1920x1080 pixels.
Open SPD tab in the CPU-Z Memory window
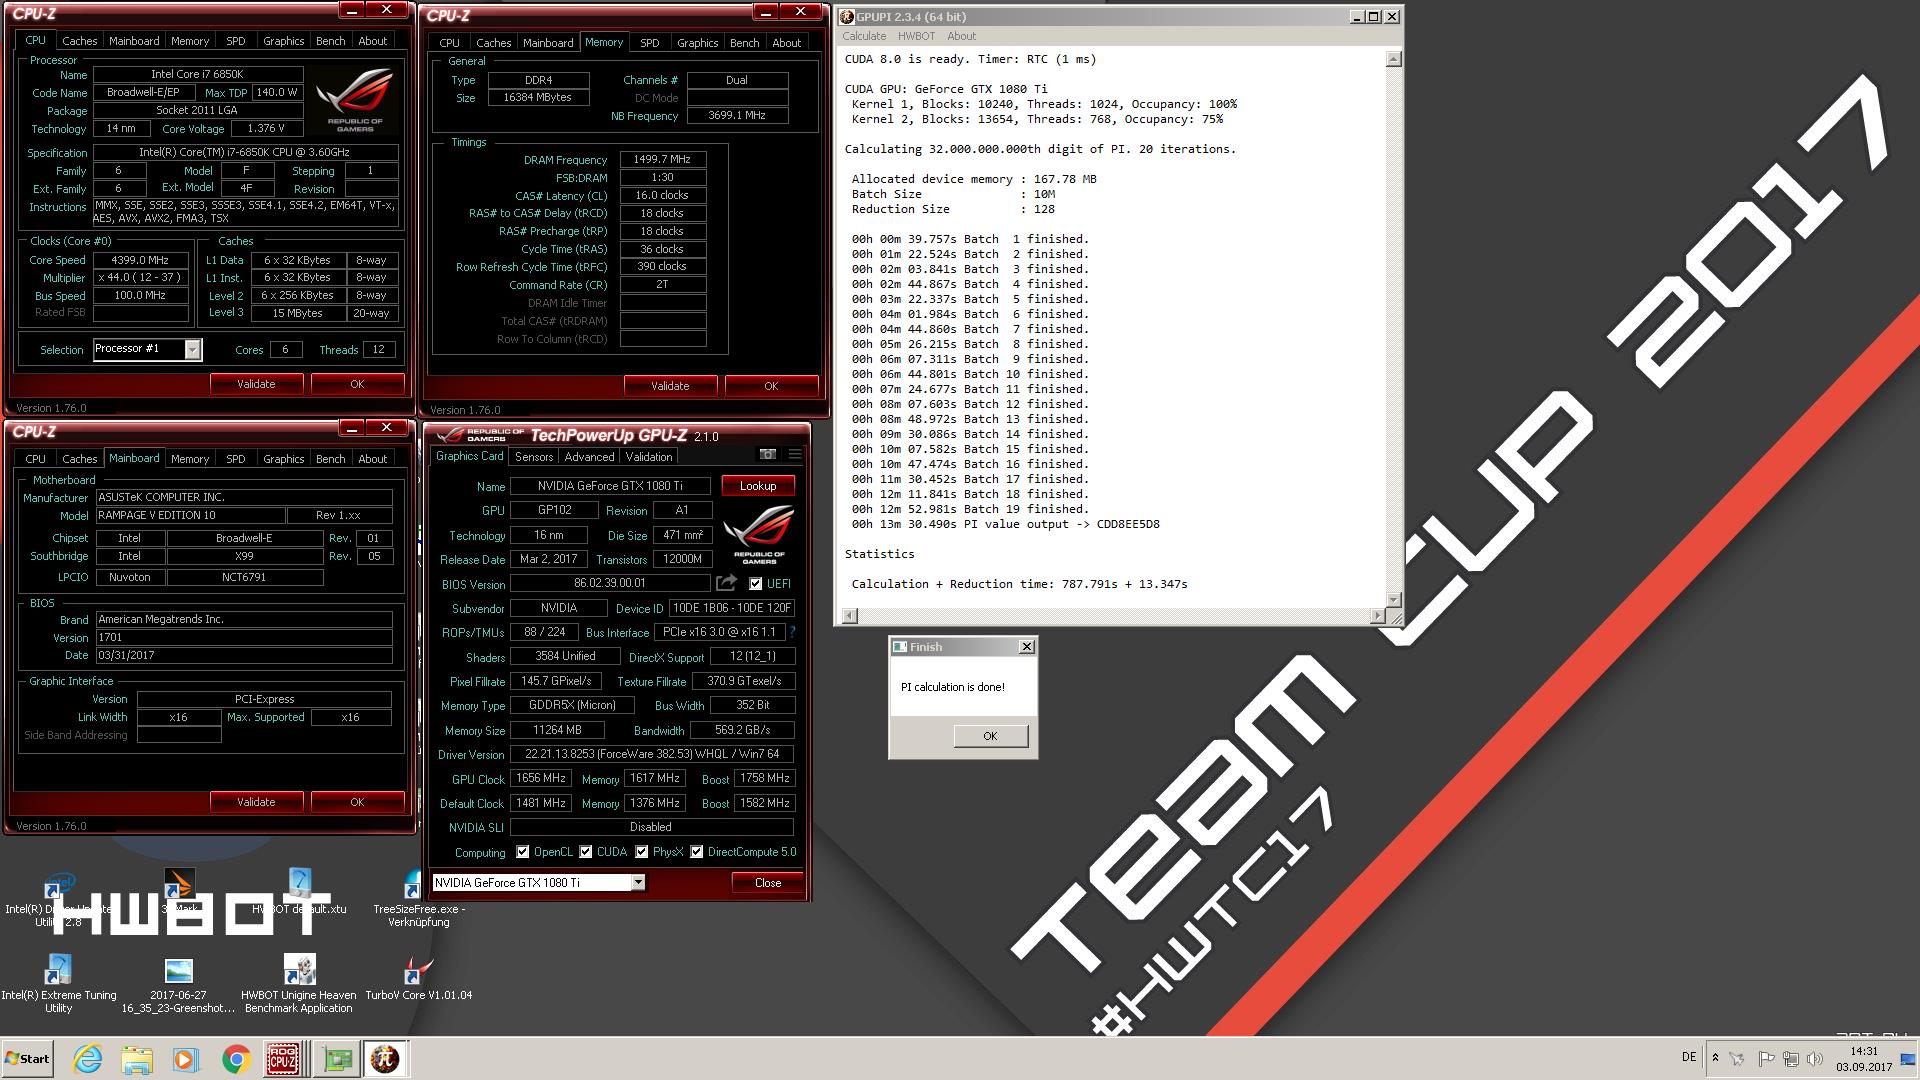point(649,43)
